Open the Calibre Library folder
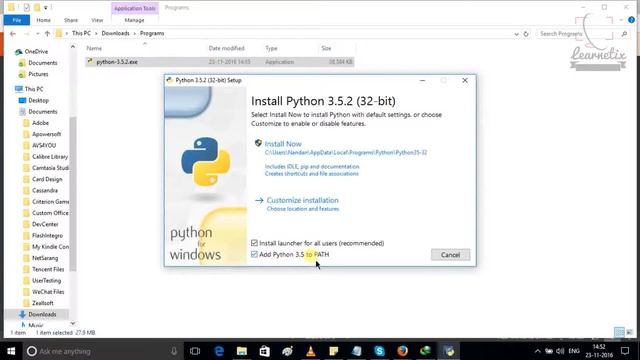 [50, 157]
